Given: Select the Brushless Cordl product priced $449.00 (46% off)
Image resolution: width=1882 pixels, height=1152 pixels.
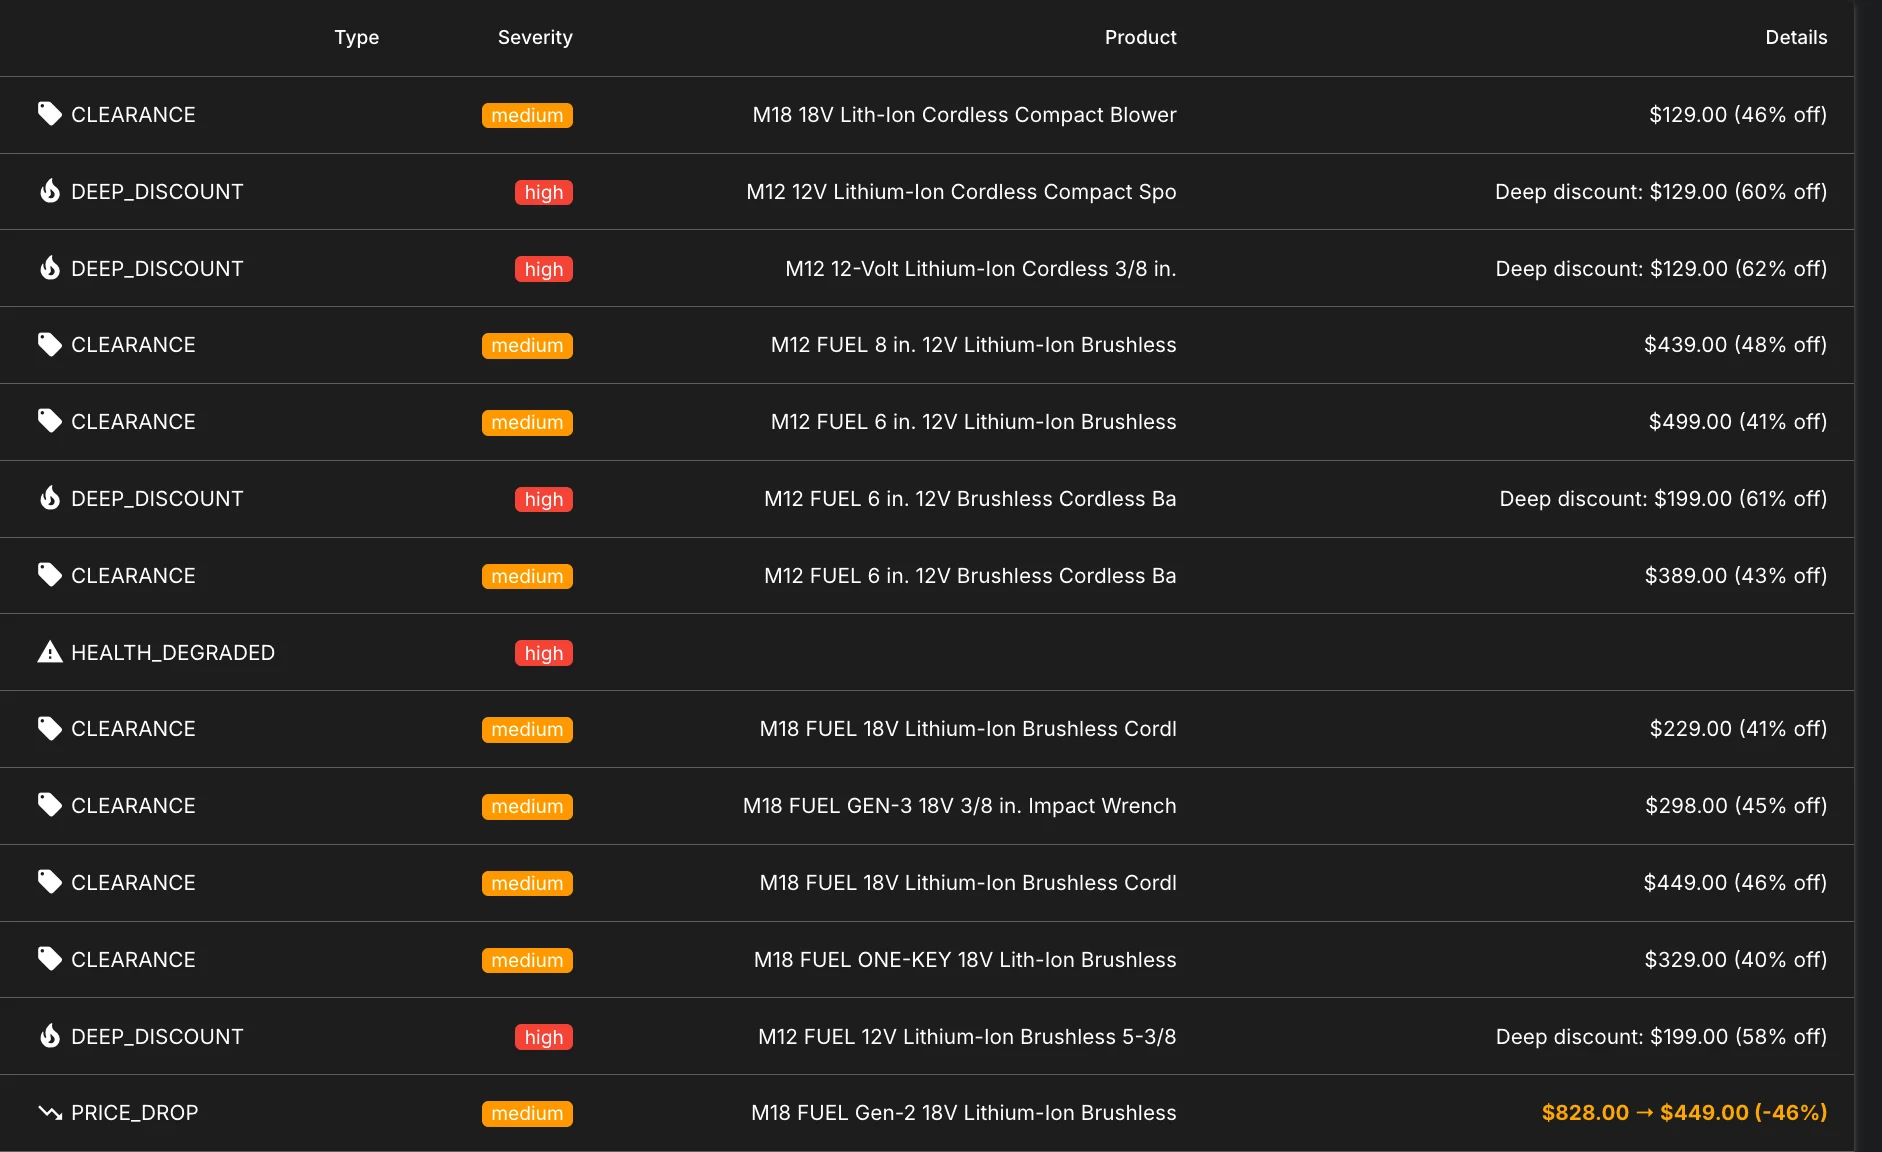Looking at the screenshot, I should point(968,883).
